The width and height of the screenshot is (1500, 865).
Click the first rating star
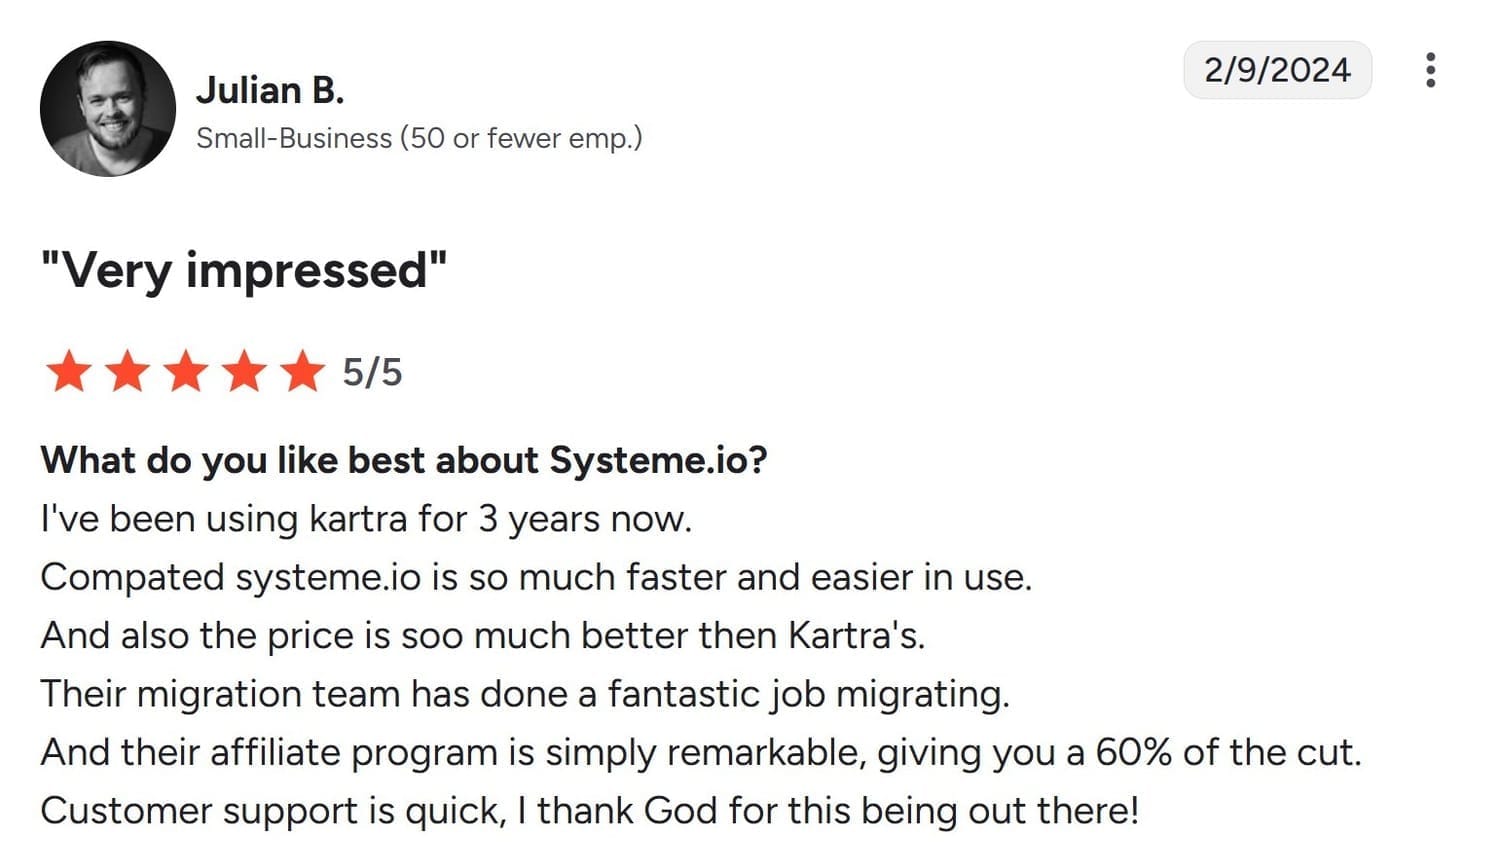coord(69,372)
